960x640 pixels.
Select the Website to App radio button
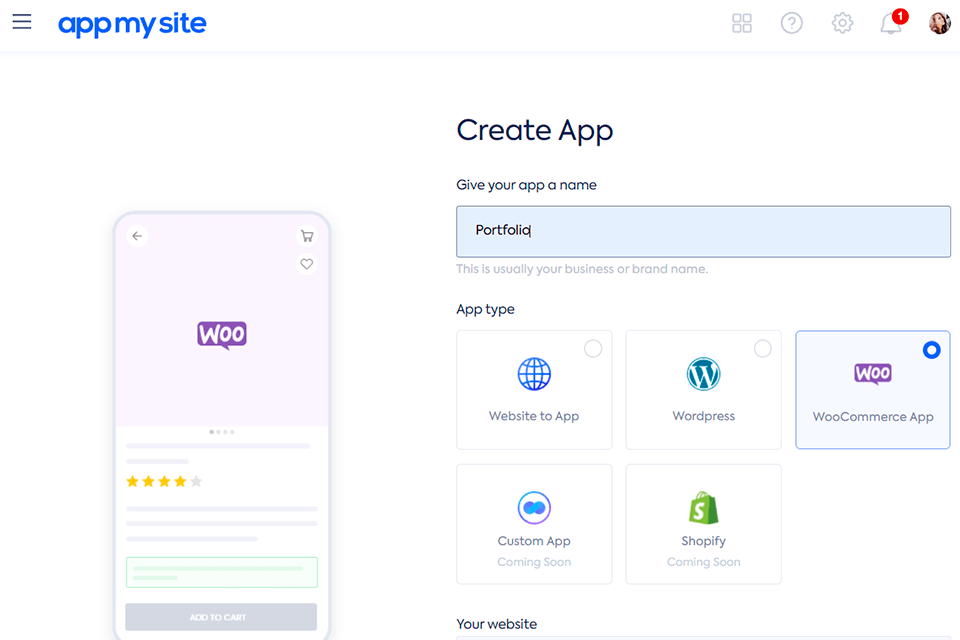[x=593, y=348]
